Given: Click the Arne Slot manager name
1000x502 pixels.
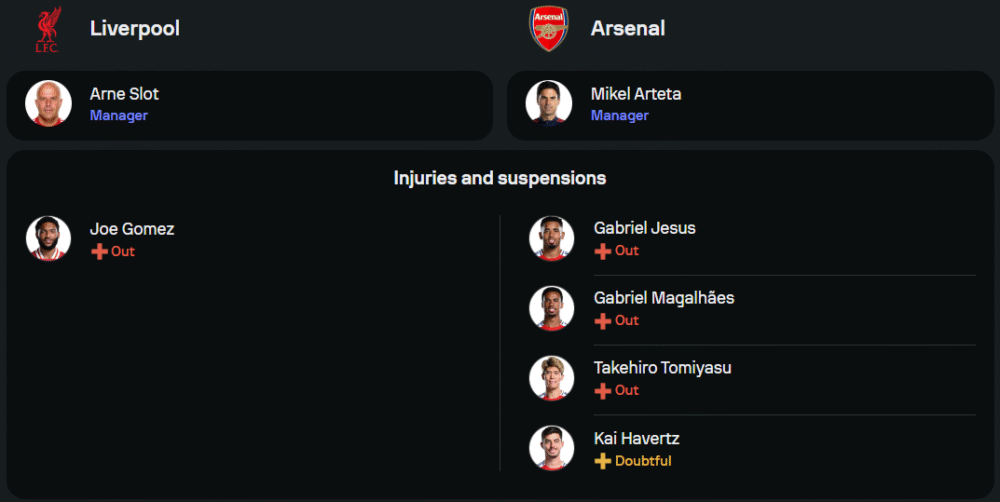Looking at the screenshot, I should 124,94.
